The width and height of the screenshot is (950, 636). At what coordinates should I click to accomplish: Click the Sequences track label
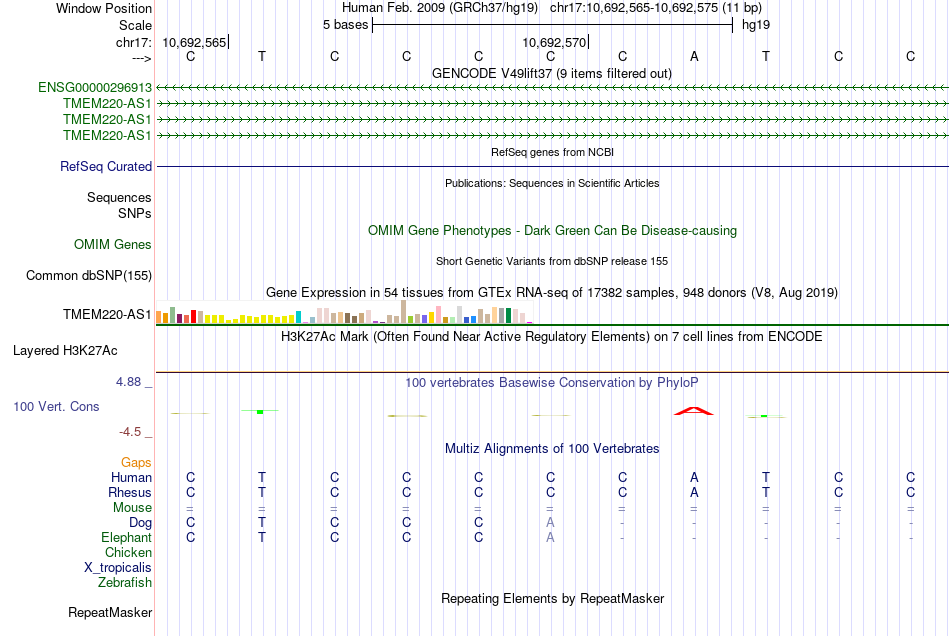(x=119, y=197)
